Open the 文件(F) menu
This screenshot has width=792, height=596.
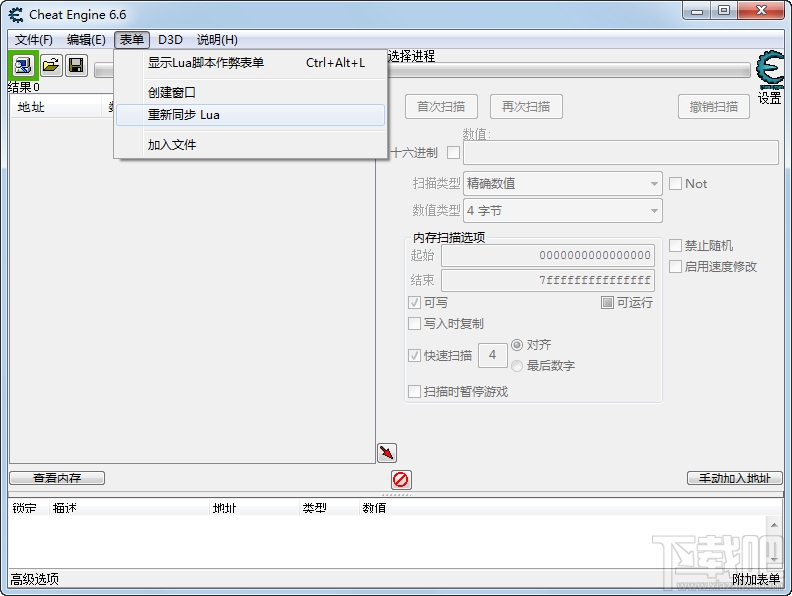pyautogui.click(x=33, y=39)
